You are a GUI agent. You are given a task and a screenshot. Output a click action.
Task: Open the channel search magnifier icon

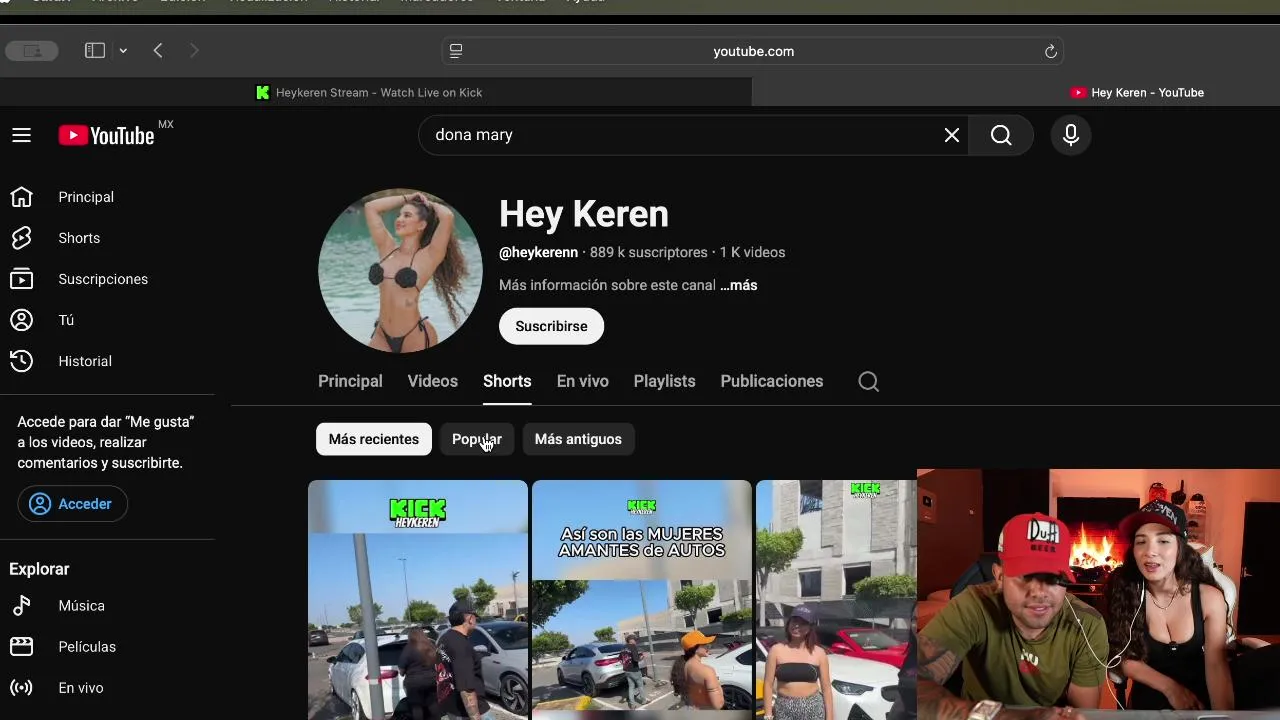coord(869,381)
